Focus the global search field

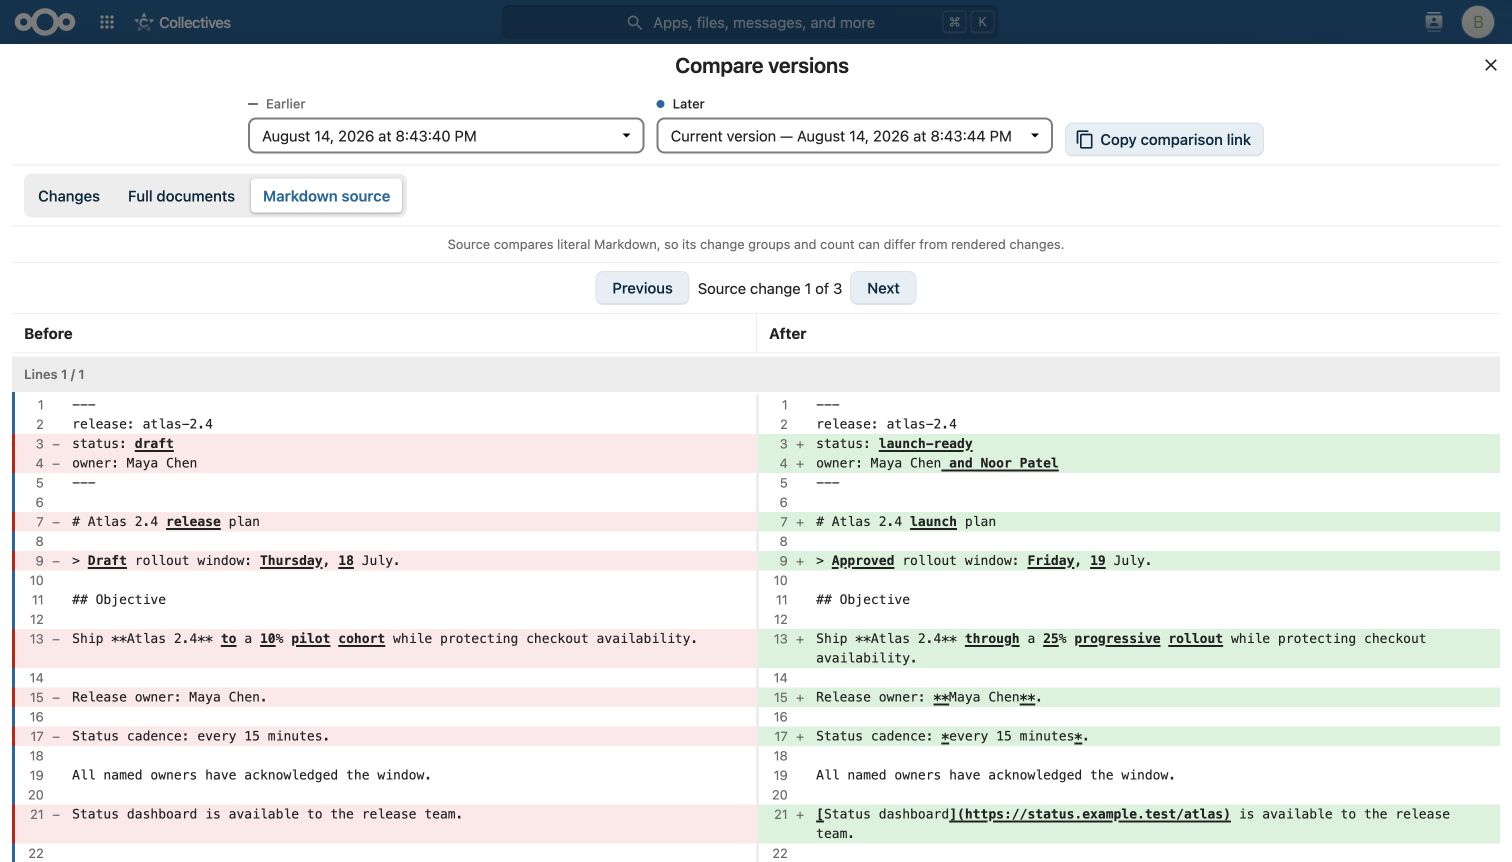750,22
